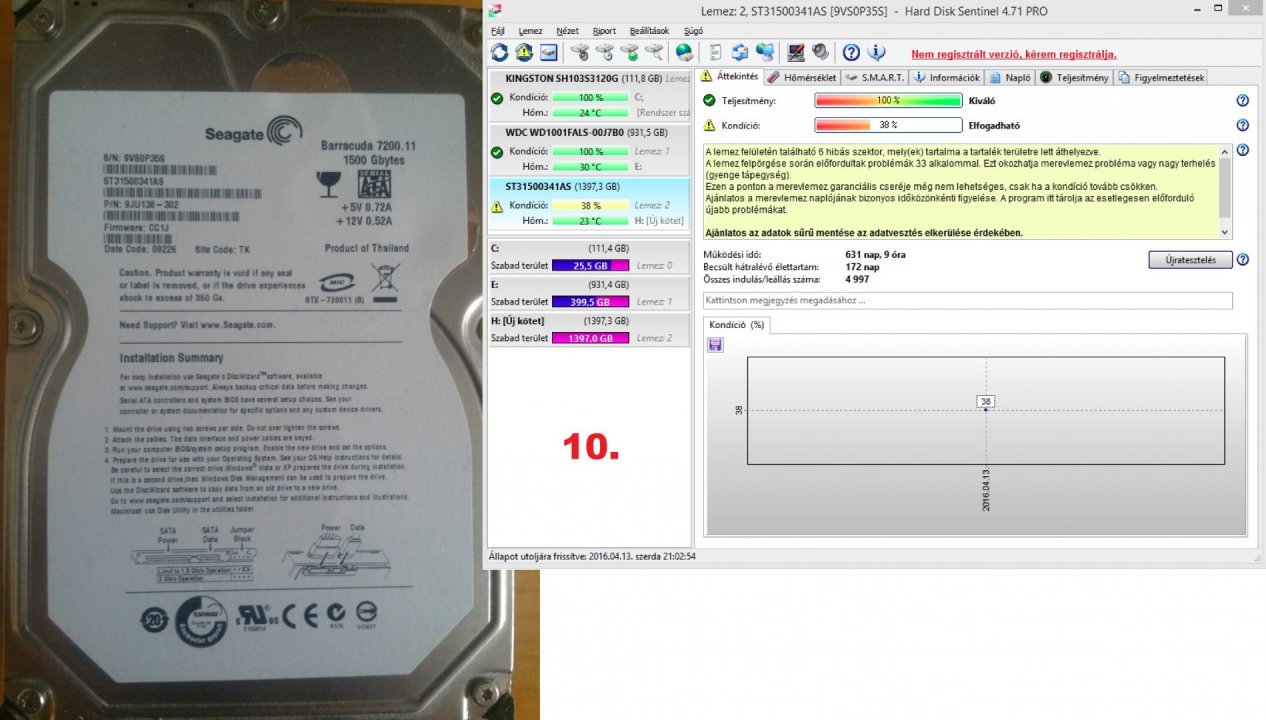The width and height of the screenshot is (1266, 720).
Task: Click the disk test icon with green check
Action: 629,52
